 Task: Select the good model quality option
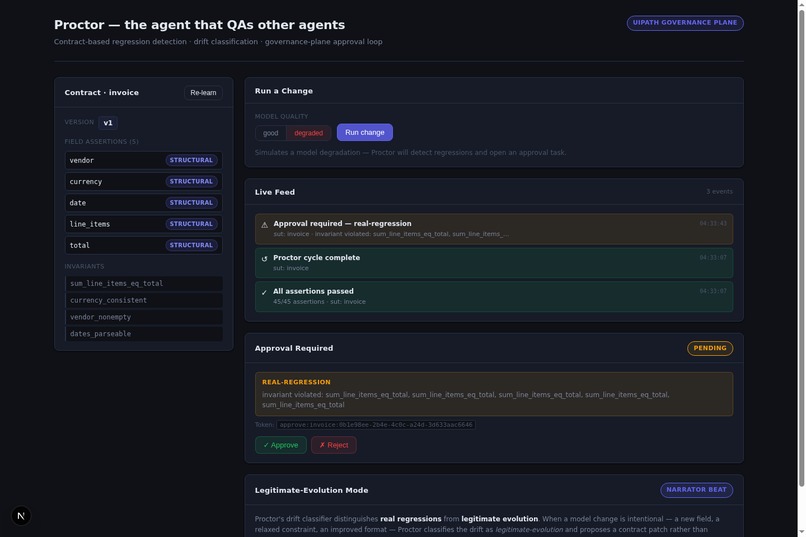coord(270,133)
